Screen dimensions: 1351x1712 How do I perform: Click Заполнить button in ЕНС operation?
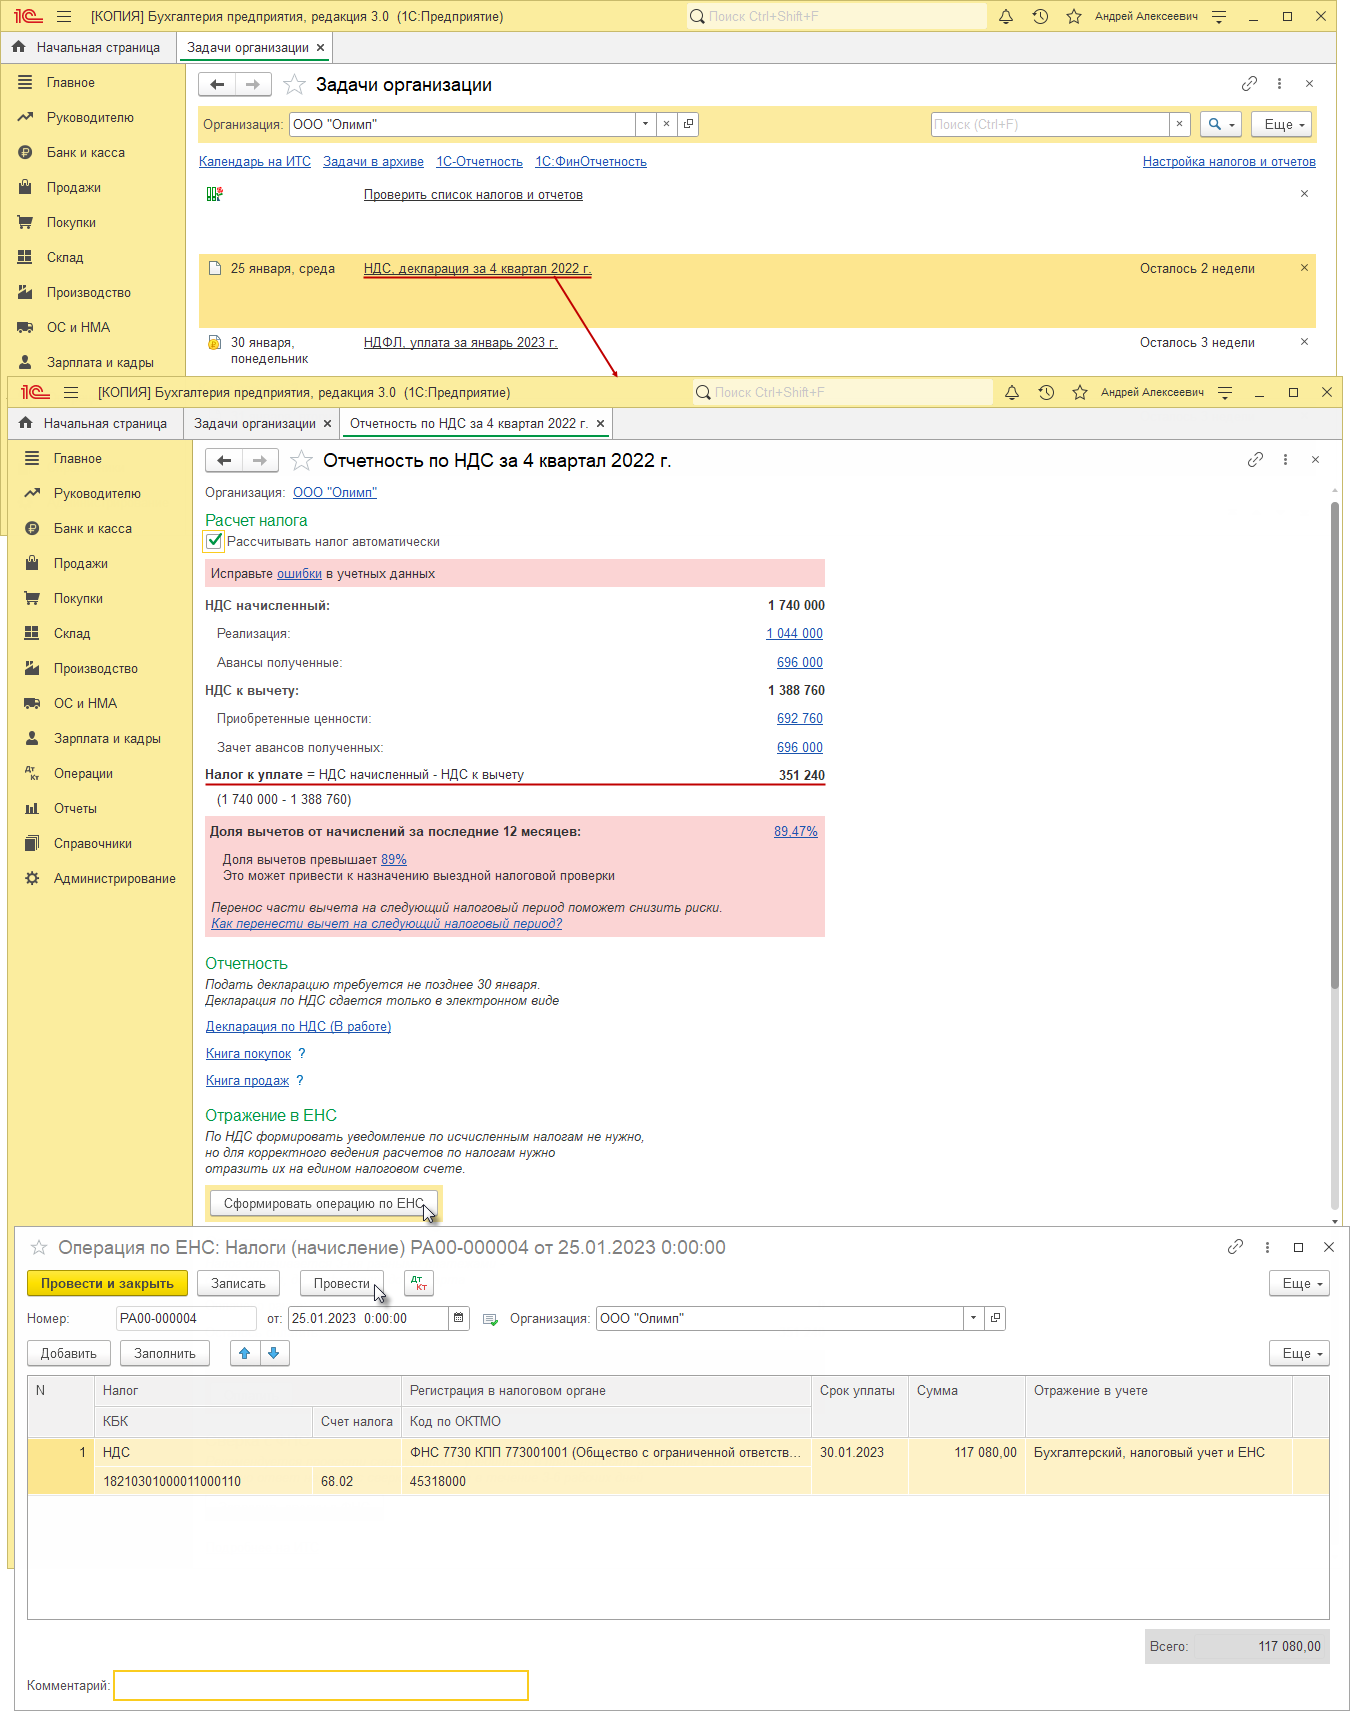click(165, 1353)
